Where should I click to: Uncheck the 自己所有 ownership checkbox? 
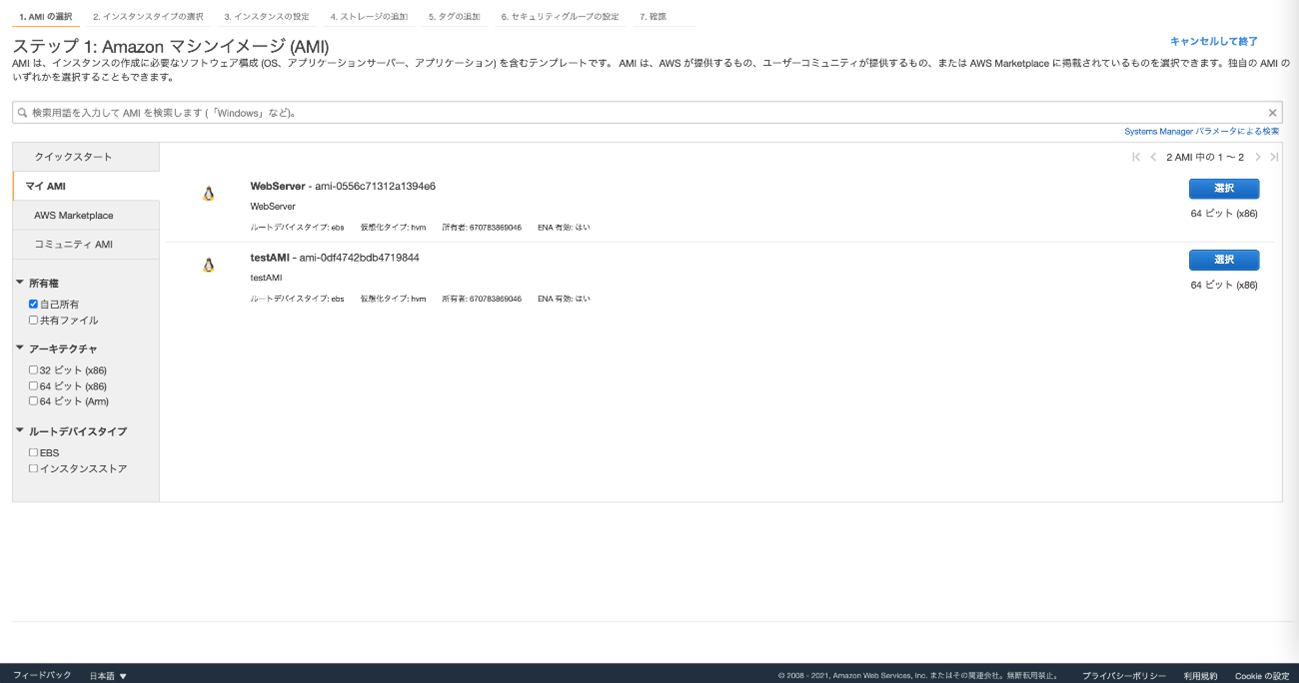pos(33,304)
